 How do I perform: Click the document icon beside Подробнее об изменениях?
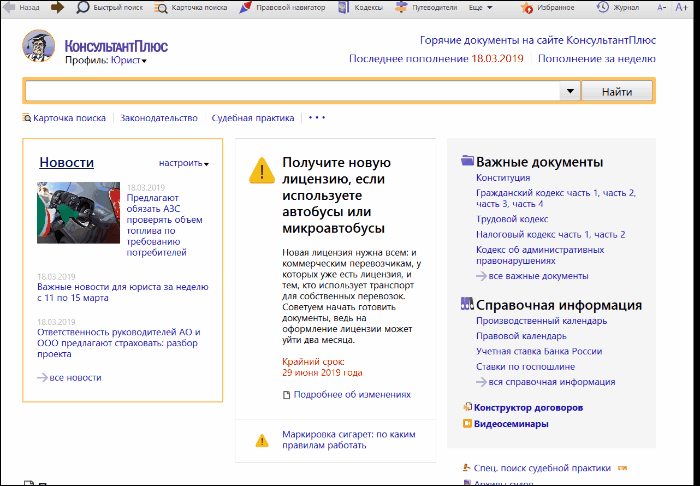[287, 395]
